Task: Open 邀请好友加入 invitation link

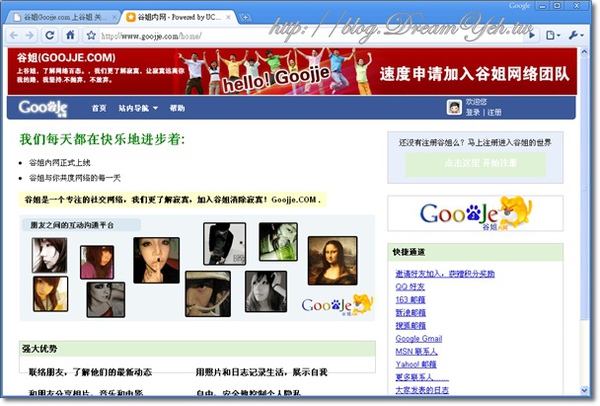Action: click(445, 274)
